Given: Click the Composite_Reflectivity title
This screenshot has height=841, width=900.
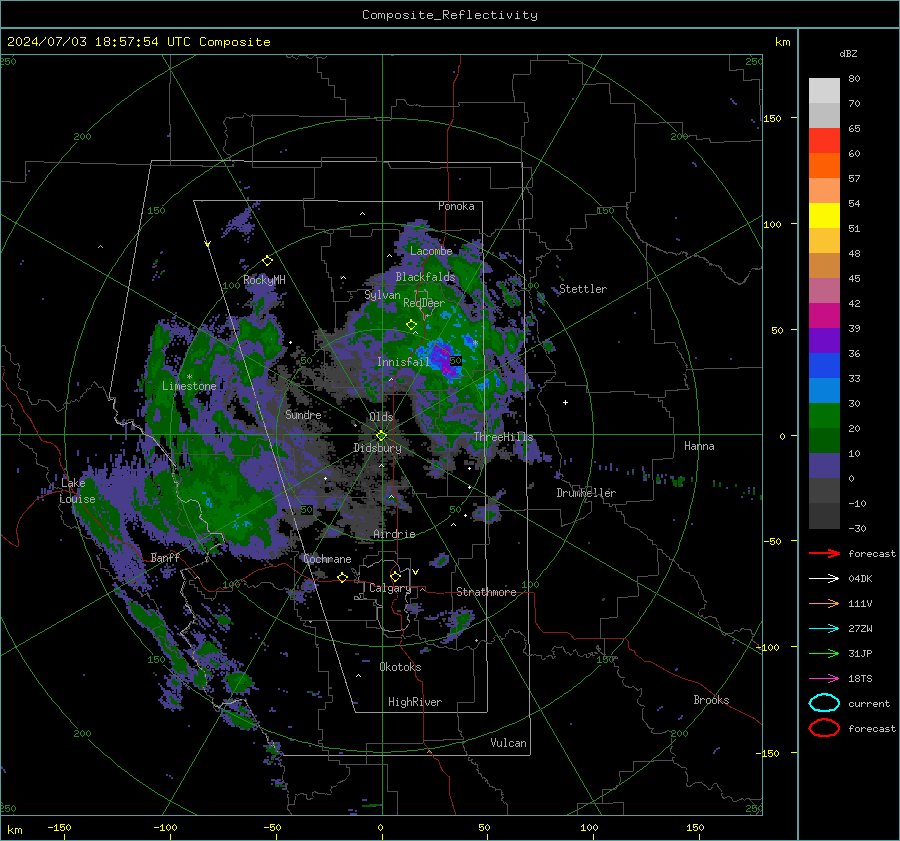Looking at the screenshot, I should (449, 14).
